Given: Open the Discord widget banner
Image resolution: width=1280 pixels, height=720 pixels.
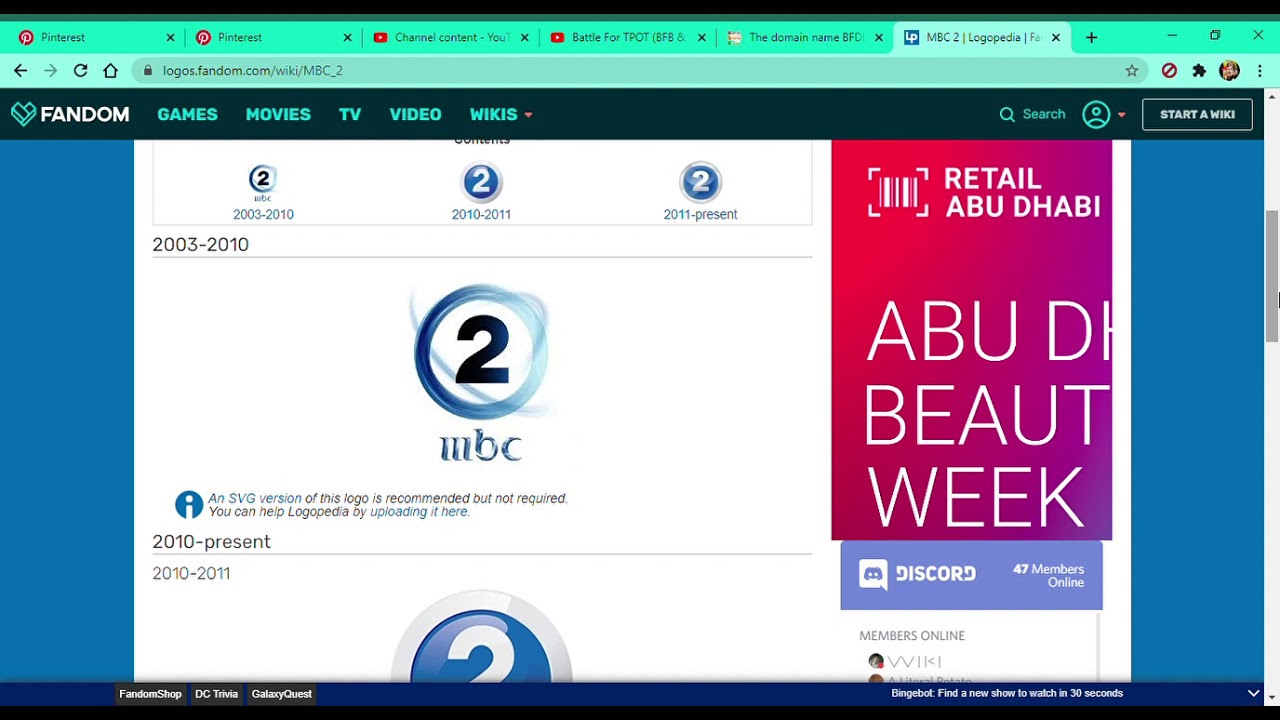Looking at the screenshot, I should (x=971, y=575).
